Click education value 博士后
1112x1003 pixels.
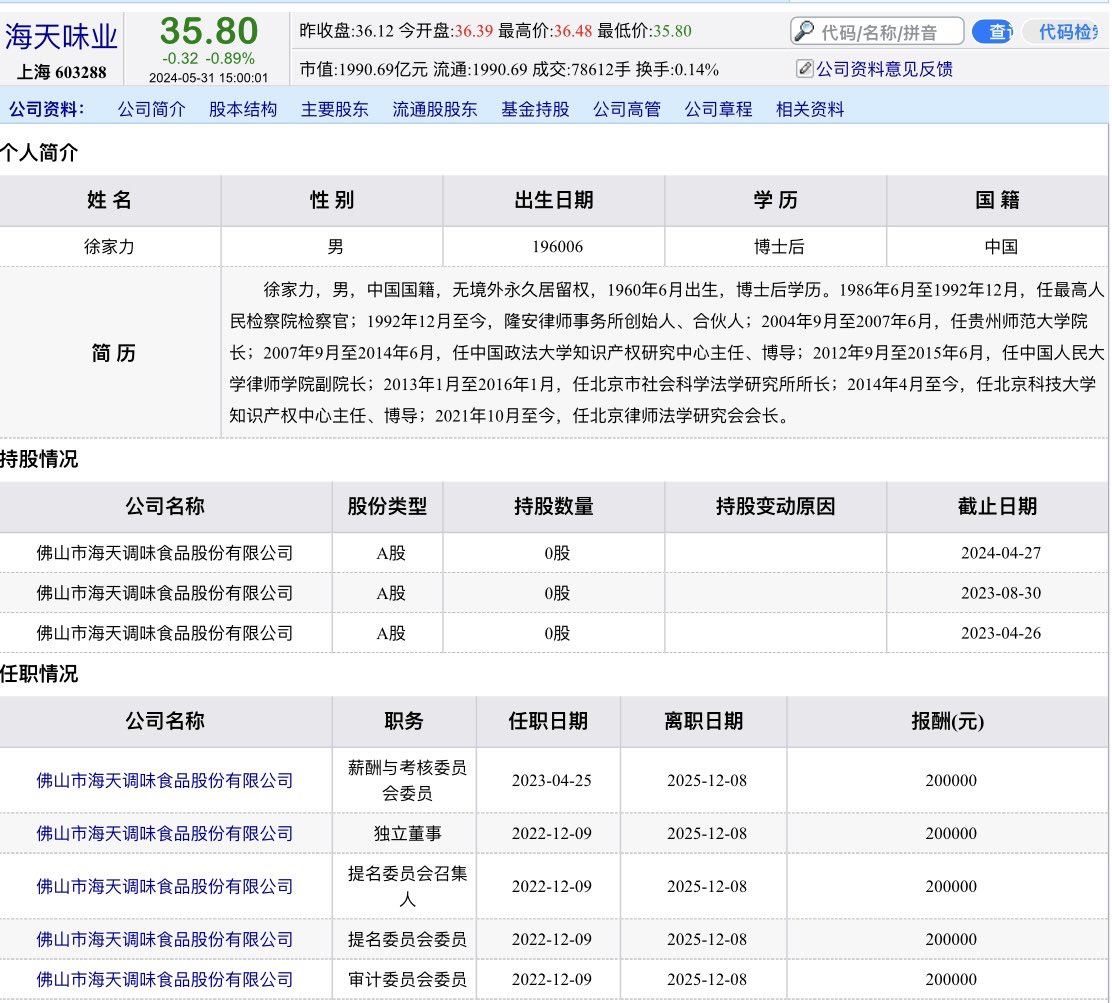click(x=779, y=247)
